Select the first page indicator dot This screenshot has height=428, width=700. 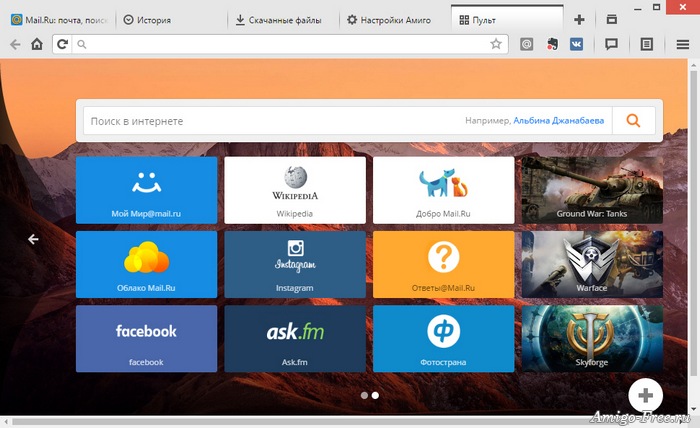[364, 395]
